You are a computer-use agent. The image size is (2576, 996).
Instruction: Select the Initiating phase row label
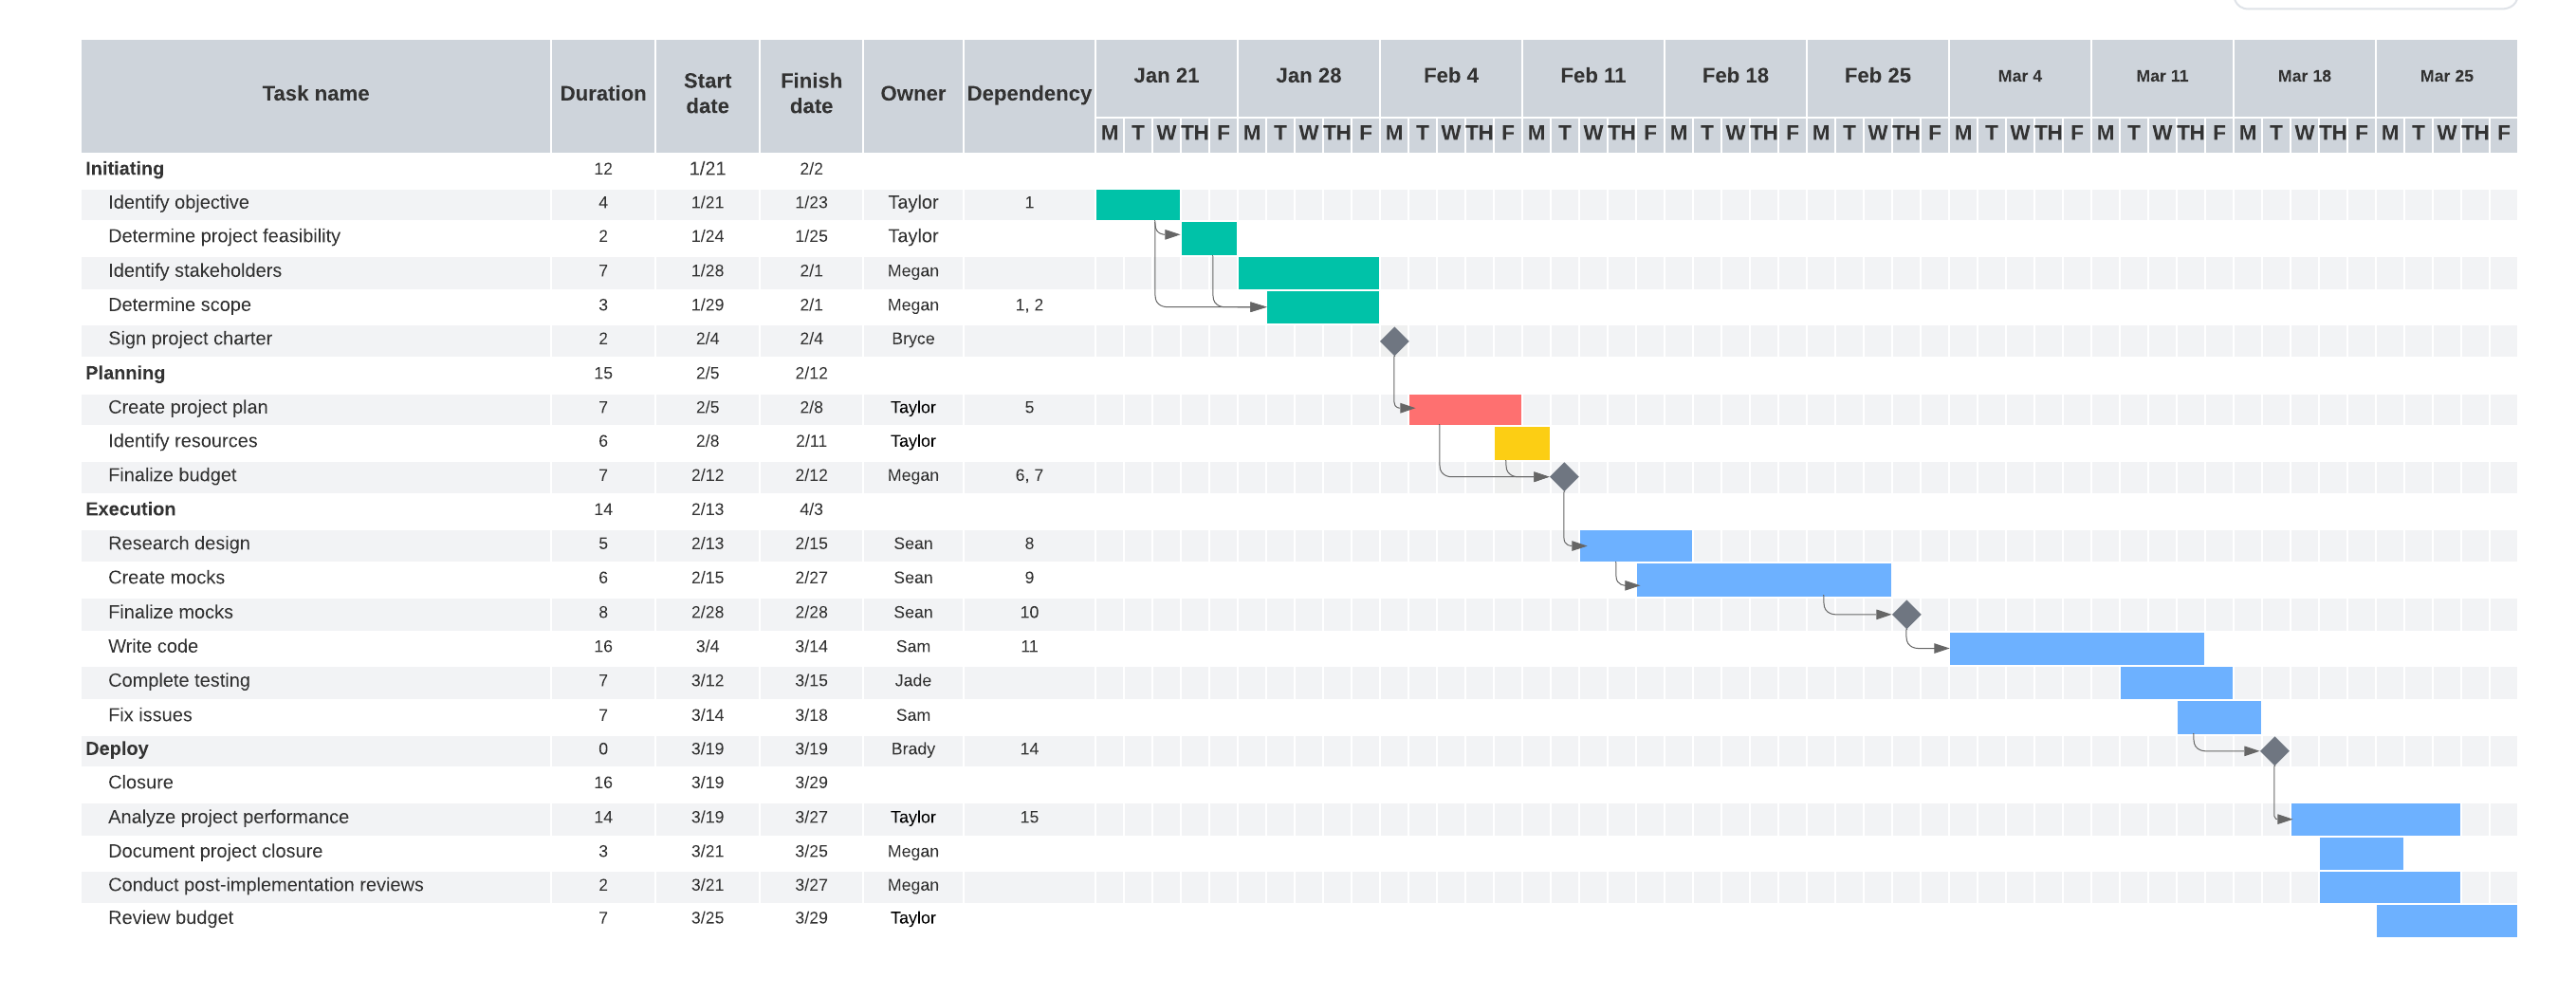point(125,169)
